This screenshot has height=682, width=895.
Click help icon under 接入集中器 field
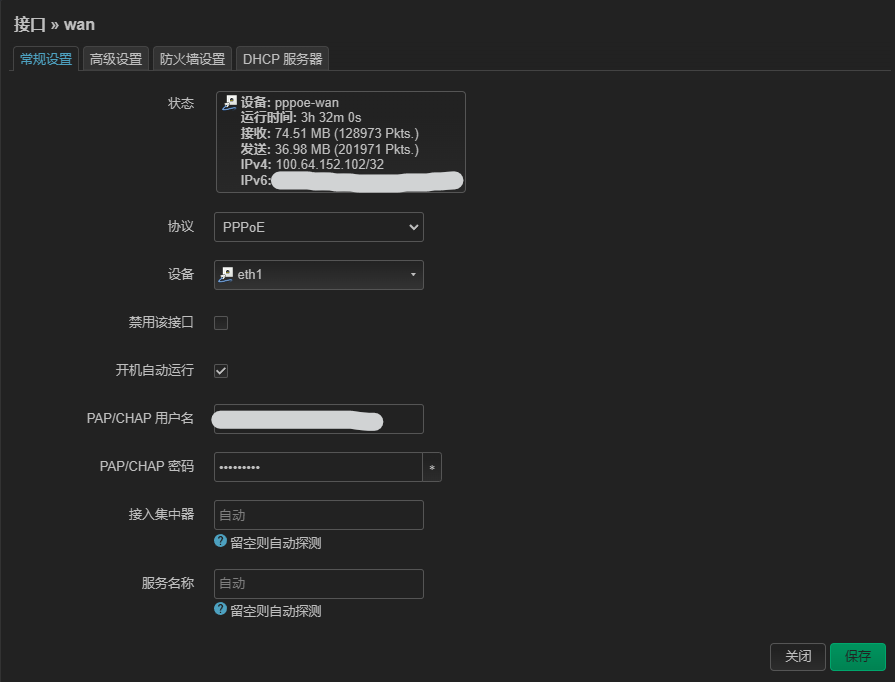tap(221, 541)
